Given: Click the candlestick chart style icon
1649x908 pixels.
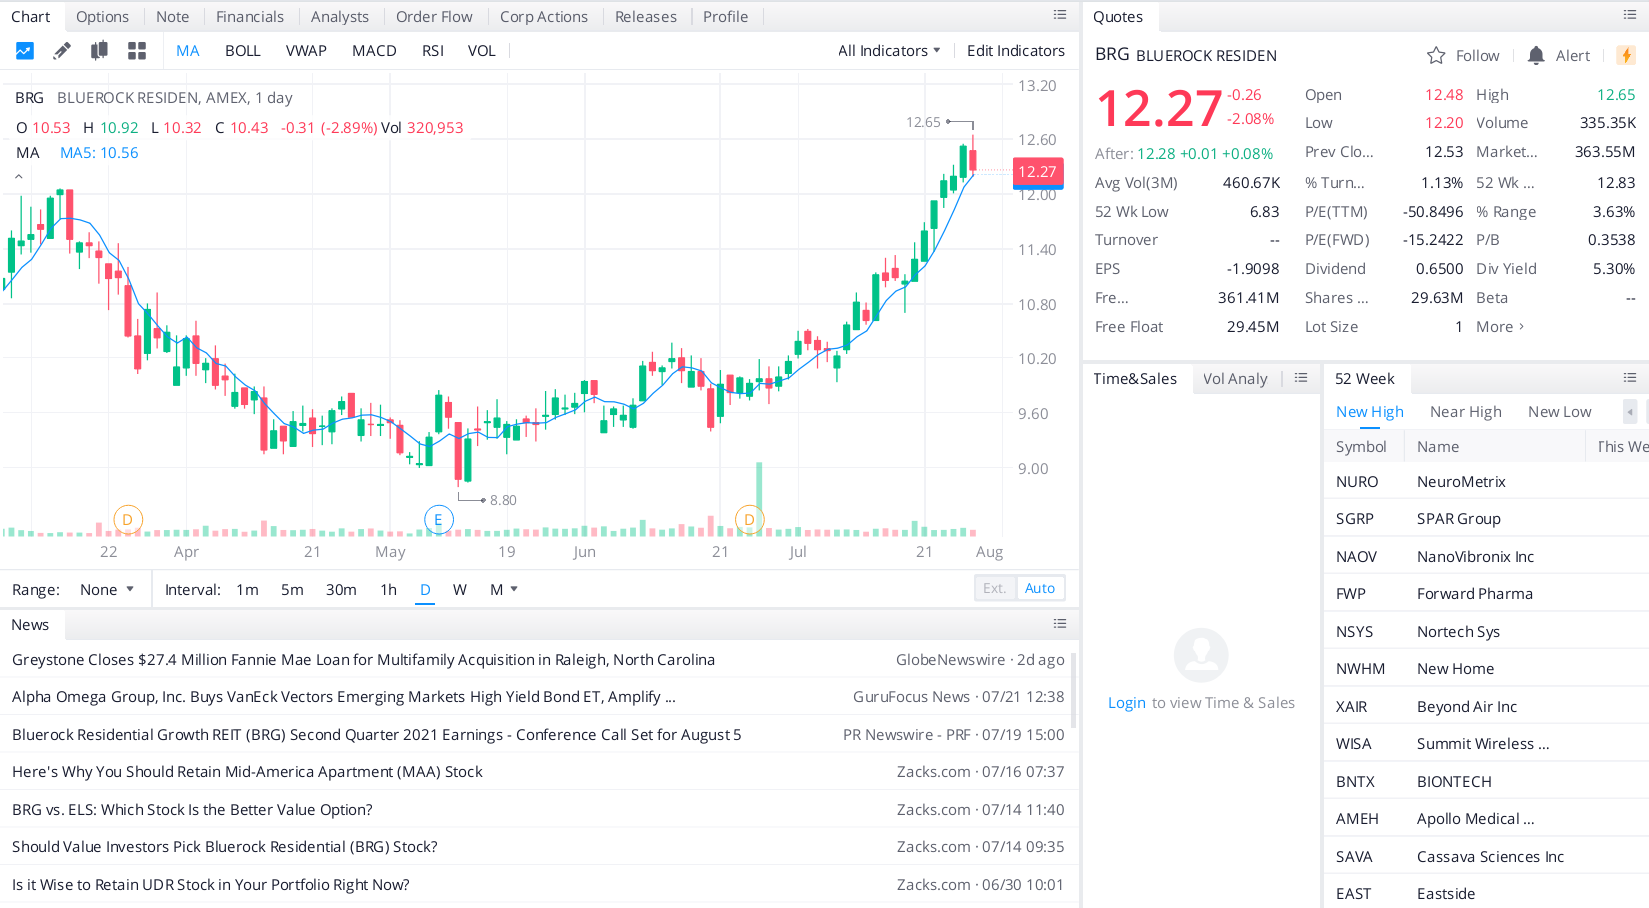Looking at the screenshot, I should point(99,51).
